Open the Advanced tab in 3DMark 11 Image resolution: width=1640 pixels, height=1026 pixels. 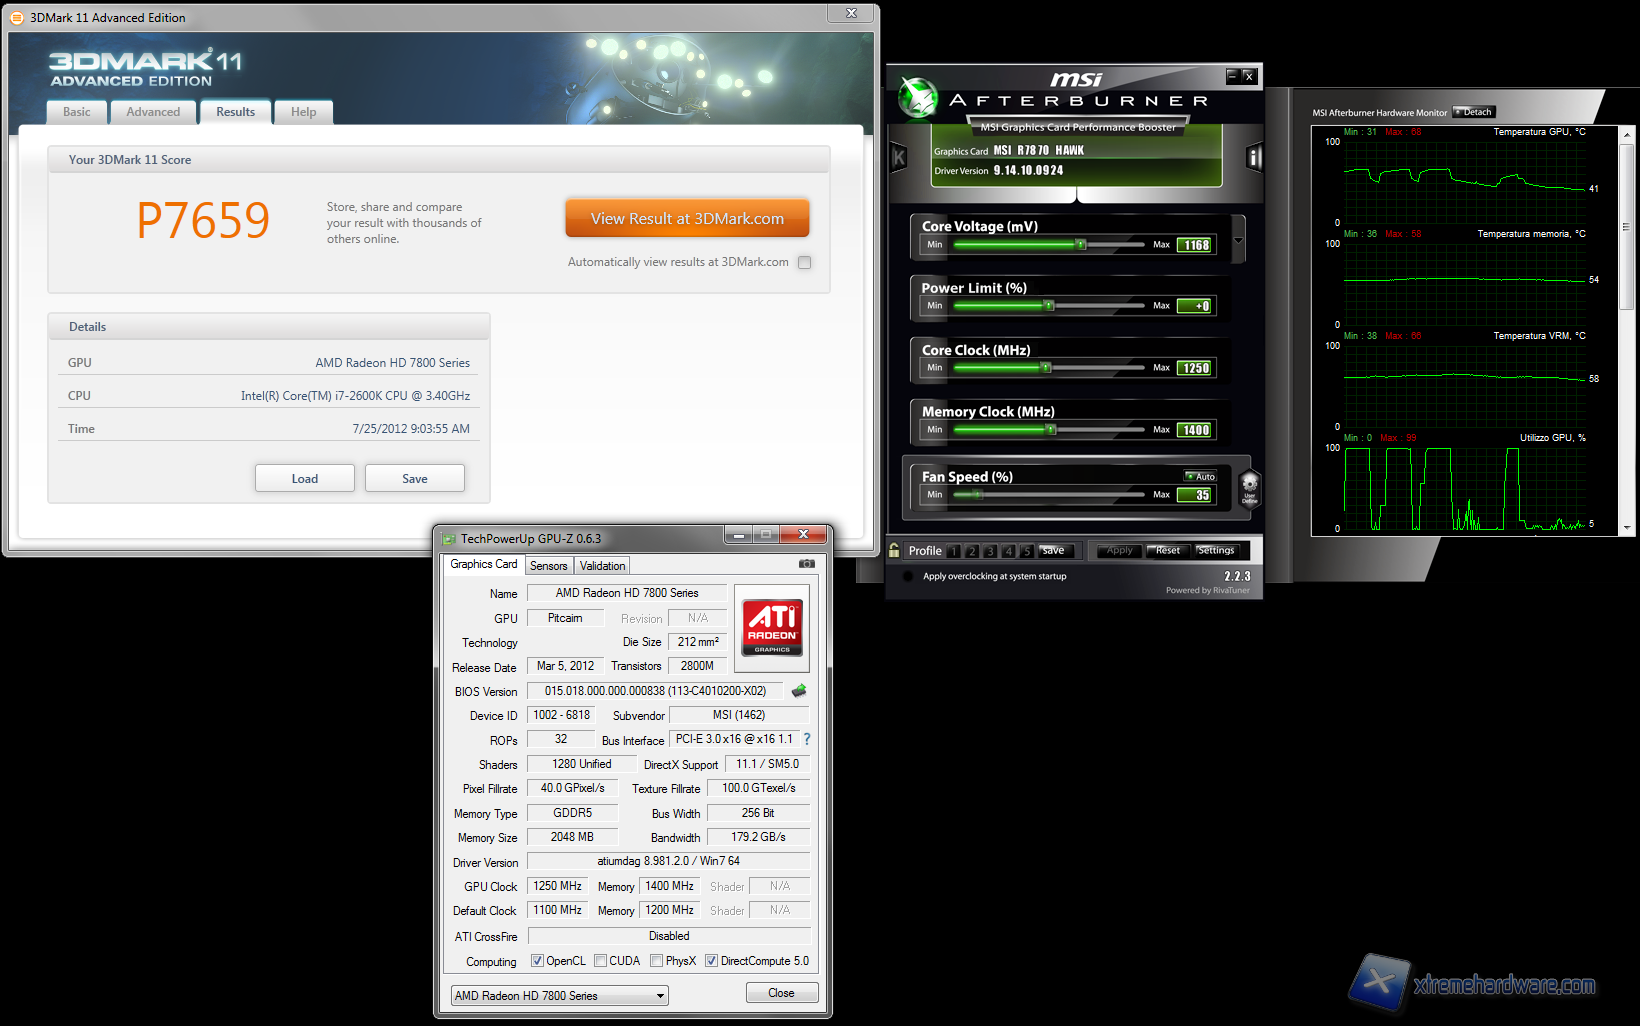153,112
